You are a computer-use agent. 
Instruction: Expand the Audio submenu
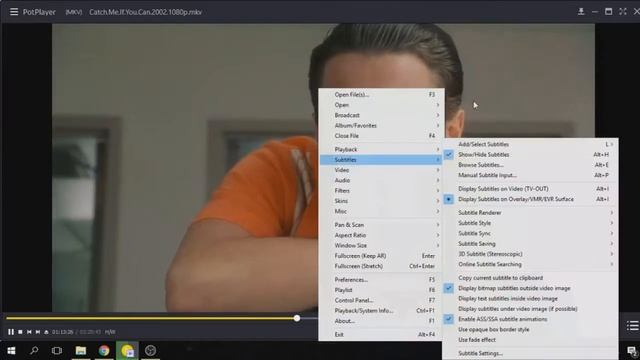pos(381,180)
